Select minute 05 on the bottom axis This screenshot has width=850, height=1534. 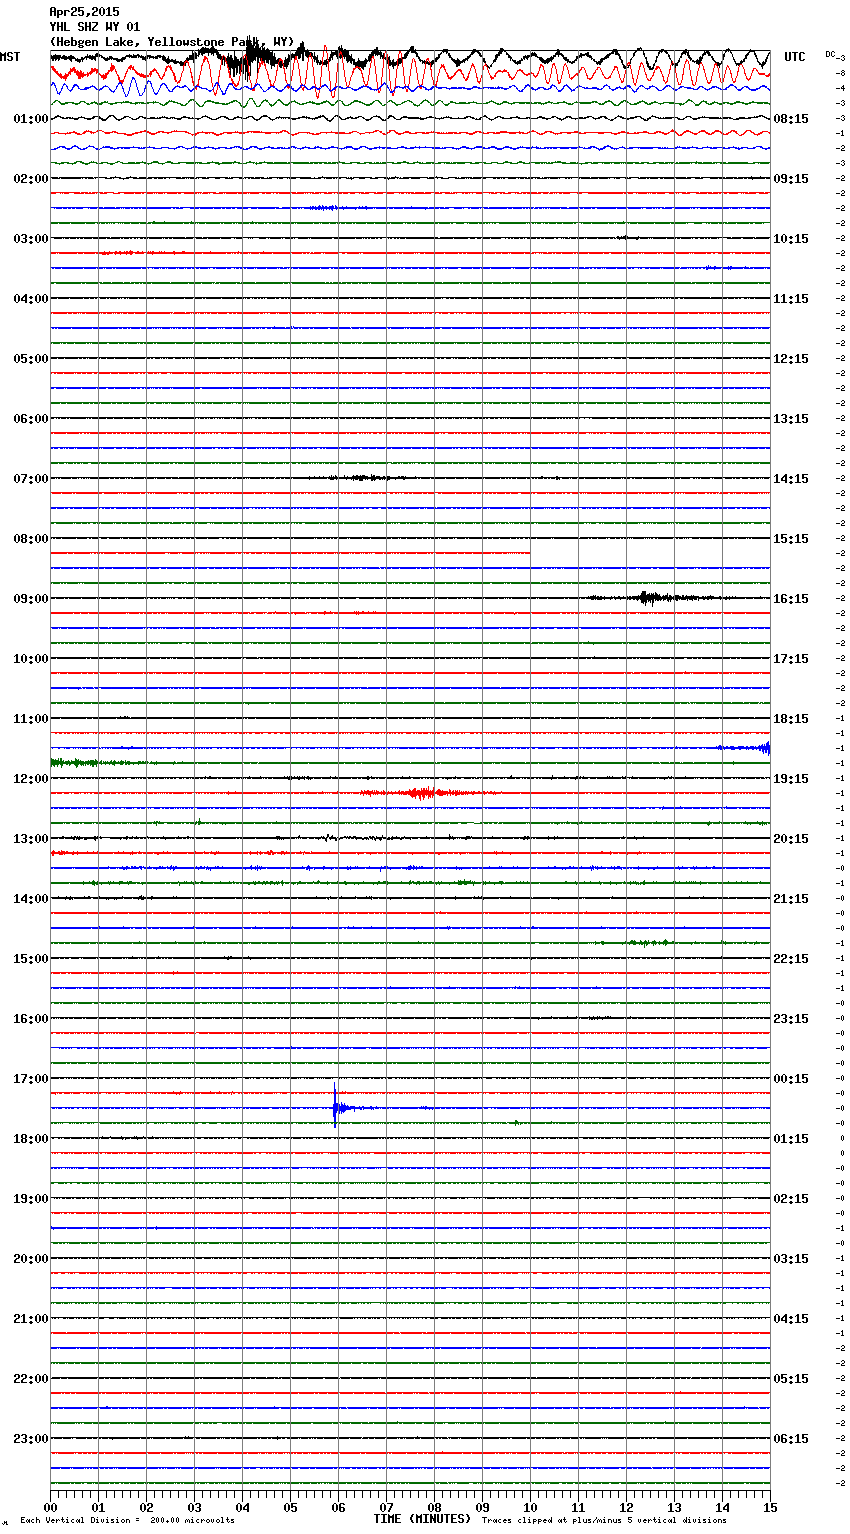click(x=290, y=1506)
